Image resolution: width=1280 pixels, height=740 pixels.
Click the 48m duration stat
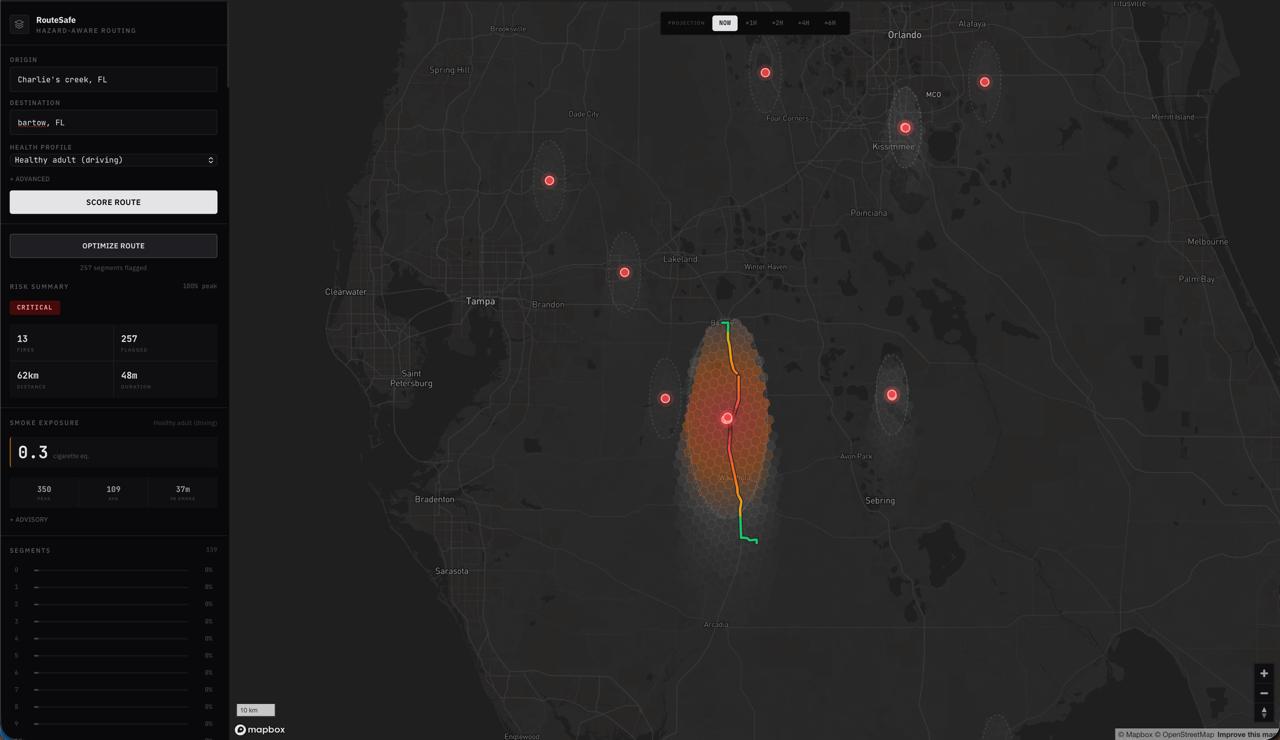165,379
